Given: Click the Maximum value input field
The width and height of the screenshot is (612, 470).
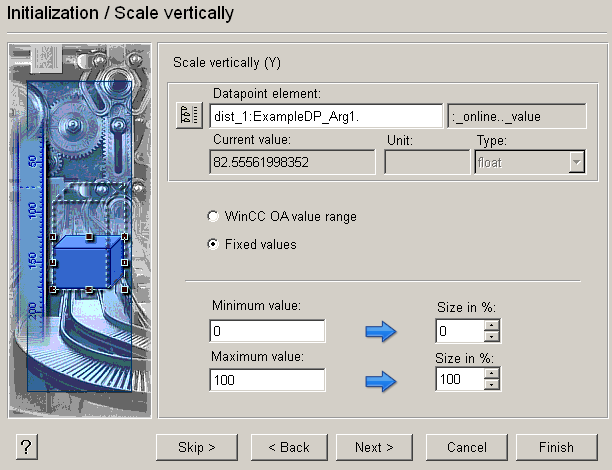Looking at the screenshot, I should coord(267,380).
